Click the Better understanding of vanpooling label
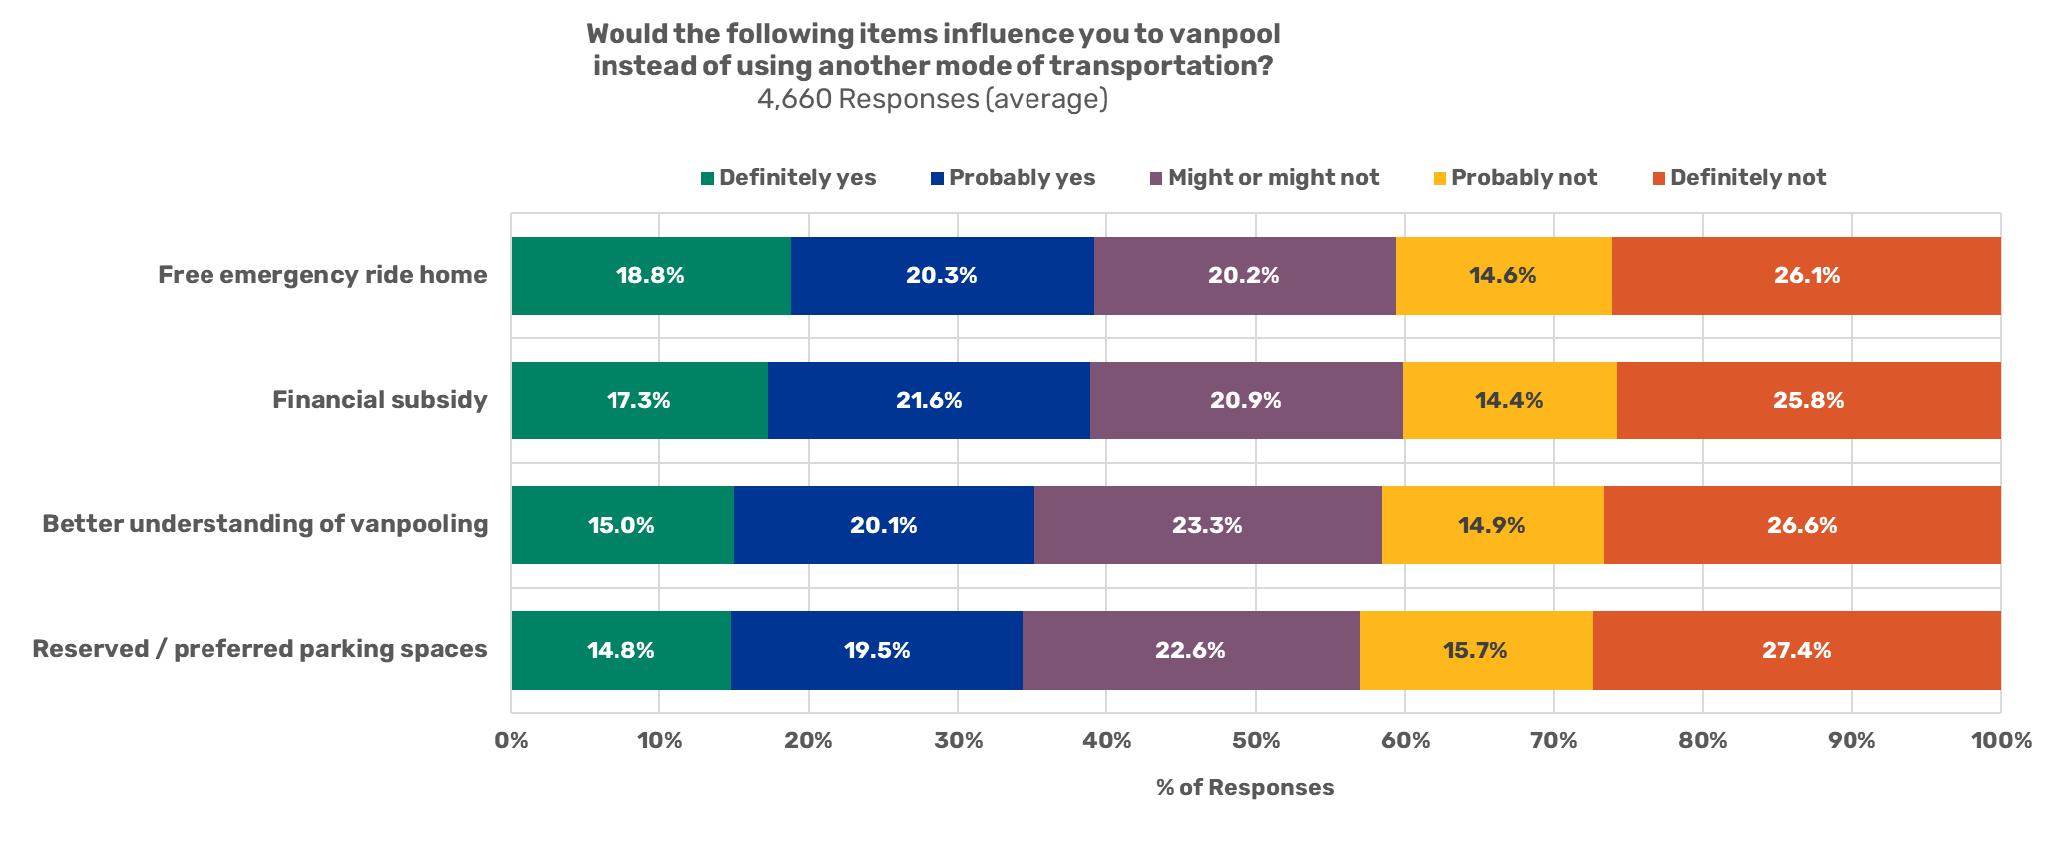This screenshot has width=2054, height=845. (x=265, y=524)
